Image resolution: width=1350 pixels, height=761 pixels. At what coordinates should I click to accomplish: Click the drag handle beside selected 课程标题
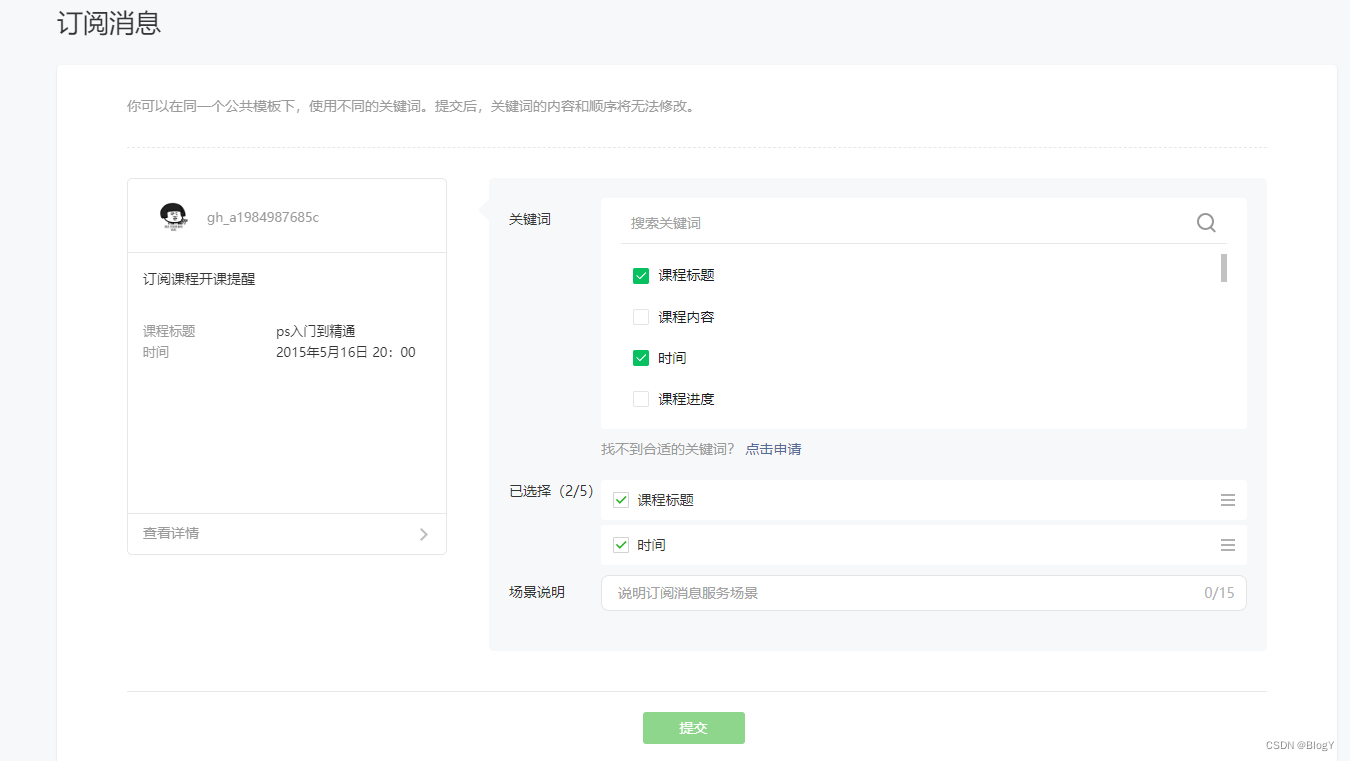1228,500
